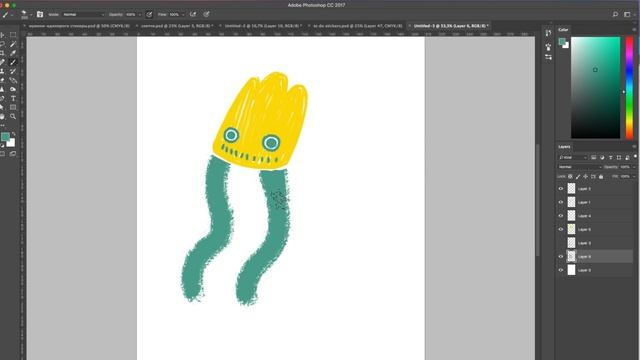The width and height of the screenshot is (640, 360).
Task: Select the Paint Bucket/Gradient tool
Action: click(13, 80)
